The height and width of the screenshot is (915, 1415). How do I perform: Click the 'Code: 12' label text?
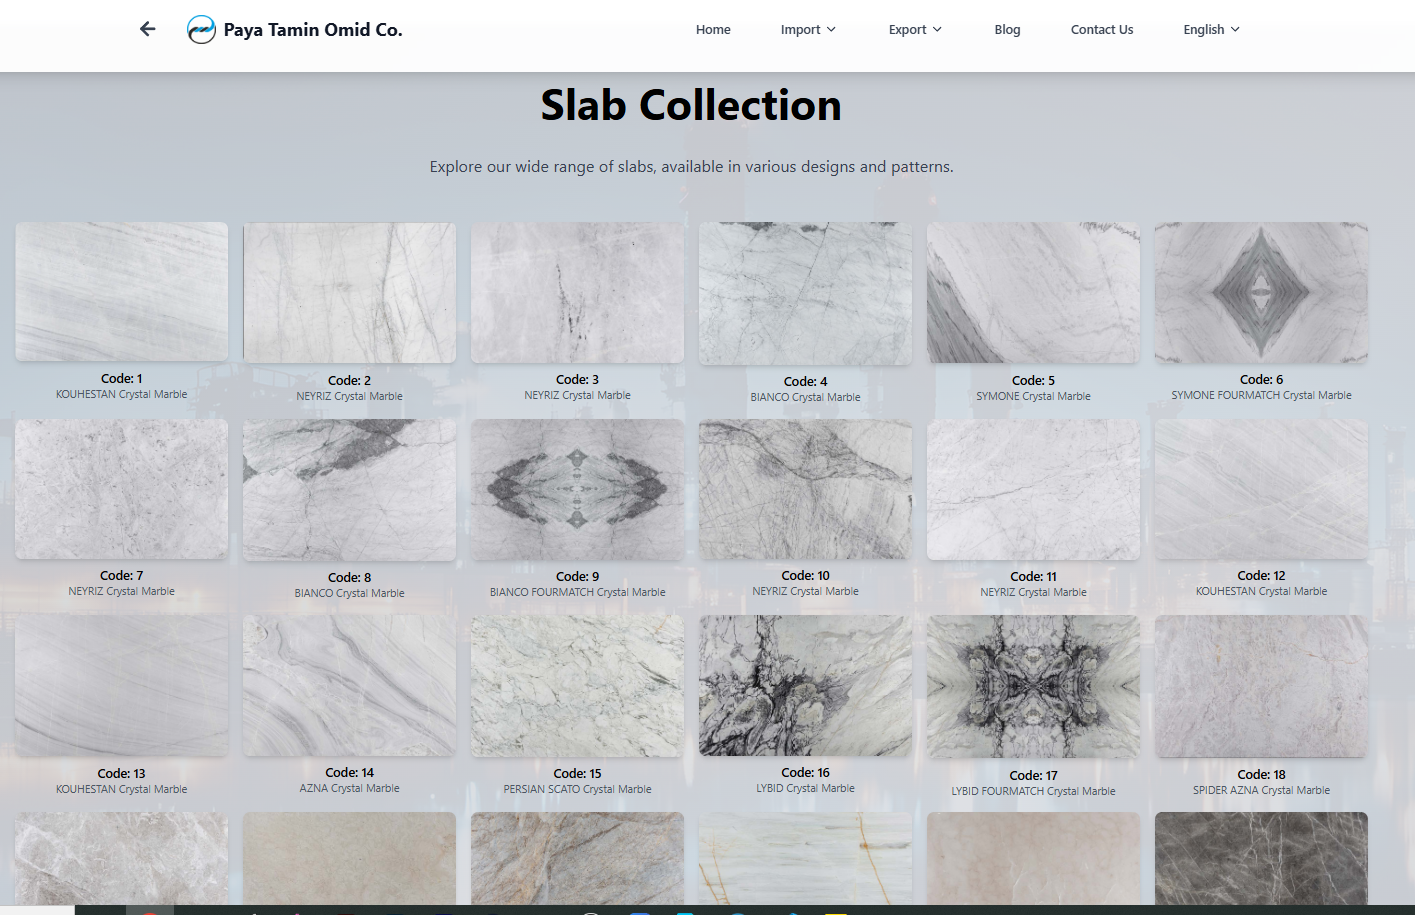click(1262, 575)
